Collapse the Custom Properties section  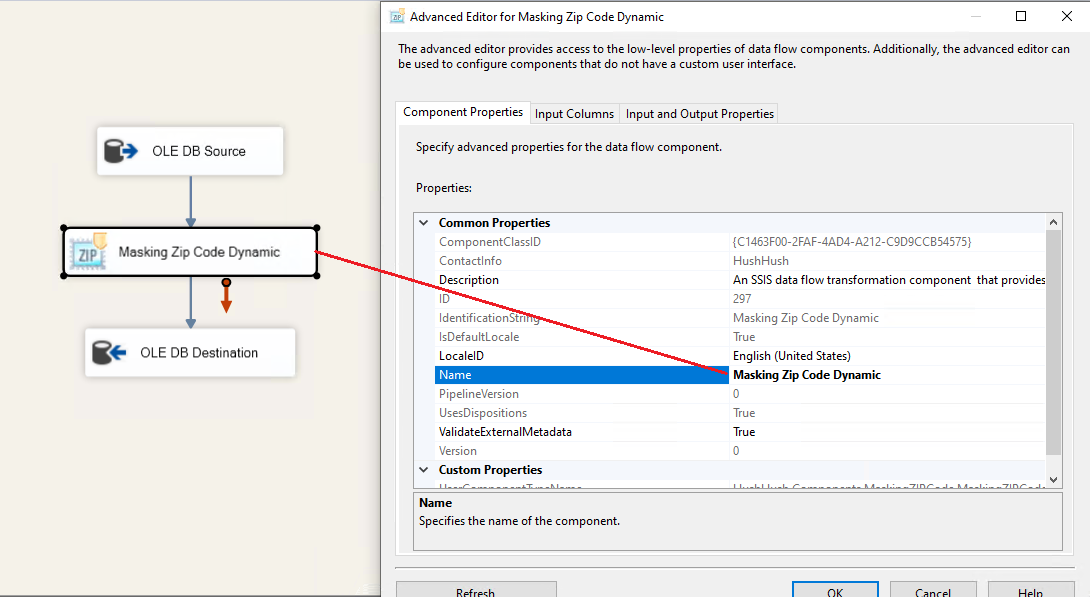tap(424, 470)
